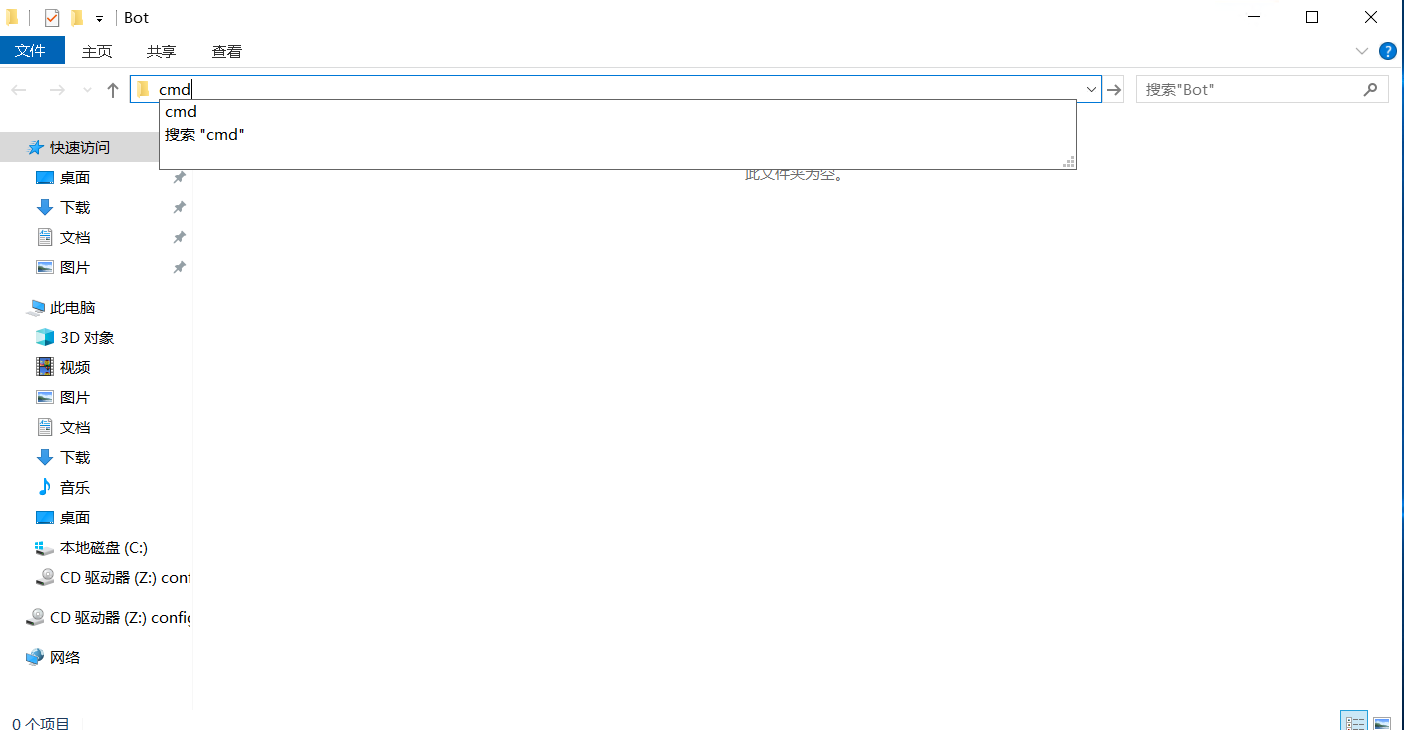Open 本地磁盘 (C:) in the sidebar
This screenshot has width=1404, height=730.
pyautogui.click(x=103, y=547)
